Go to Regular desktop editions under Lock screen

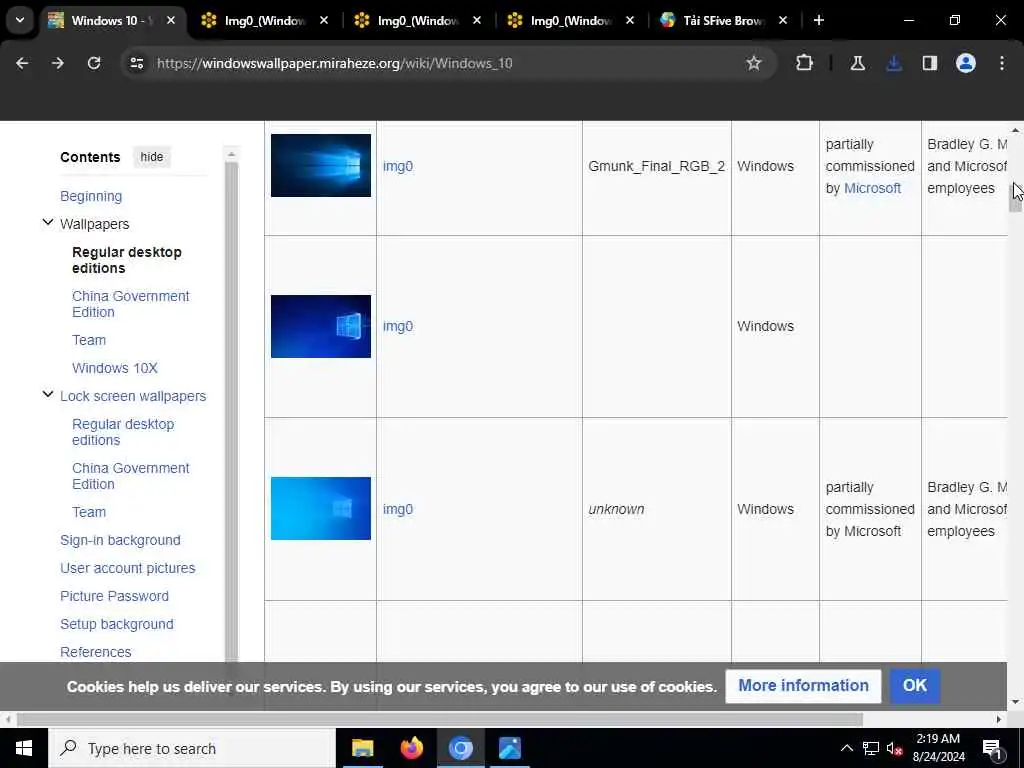tap(123, 432)
